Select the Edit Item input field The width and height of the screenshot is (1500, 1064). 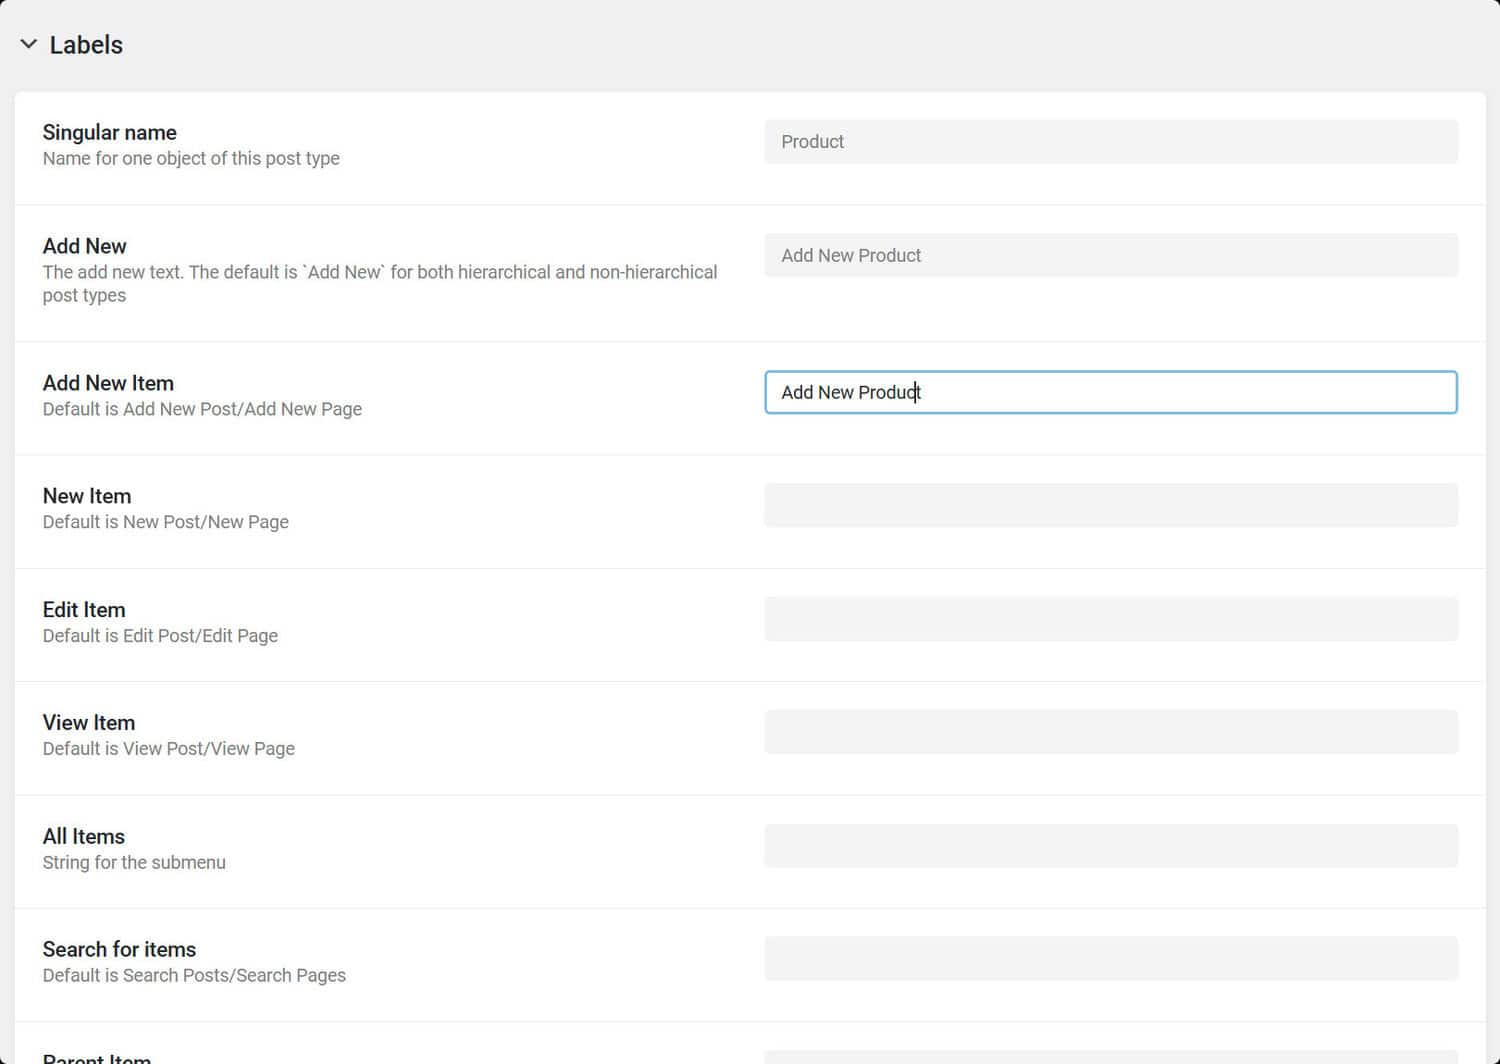pos(1111,619)
